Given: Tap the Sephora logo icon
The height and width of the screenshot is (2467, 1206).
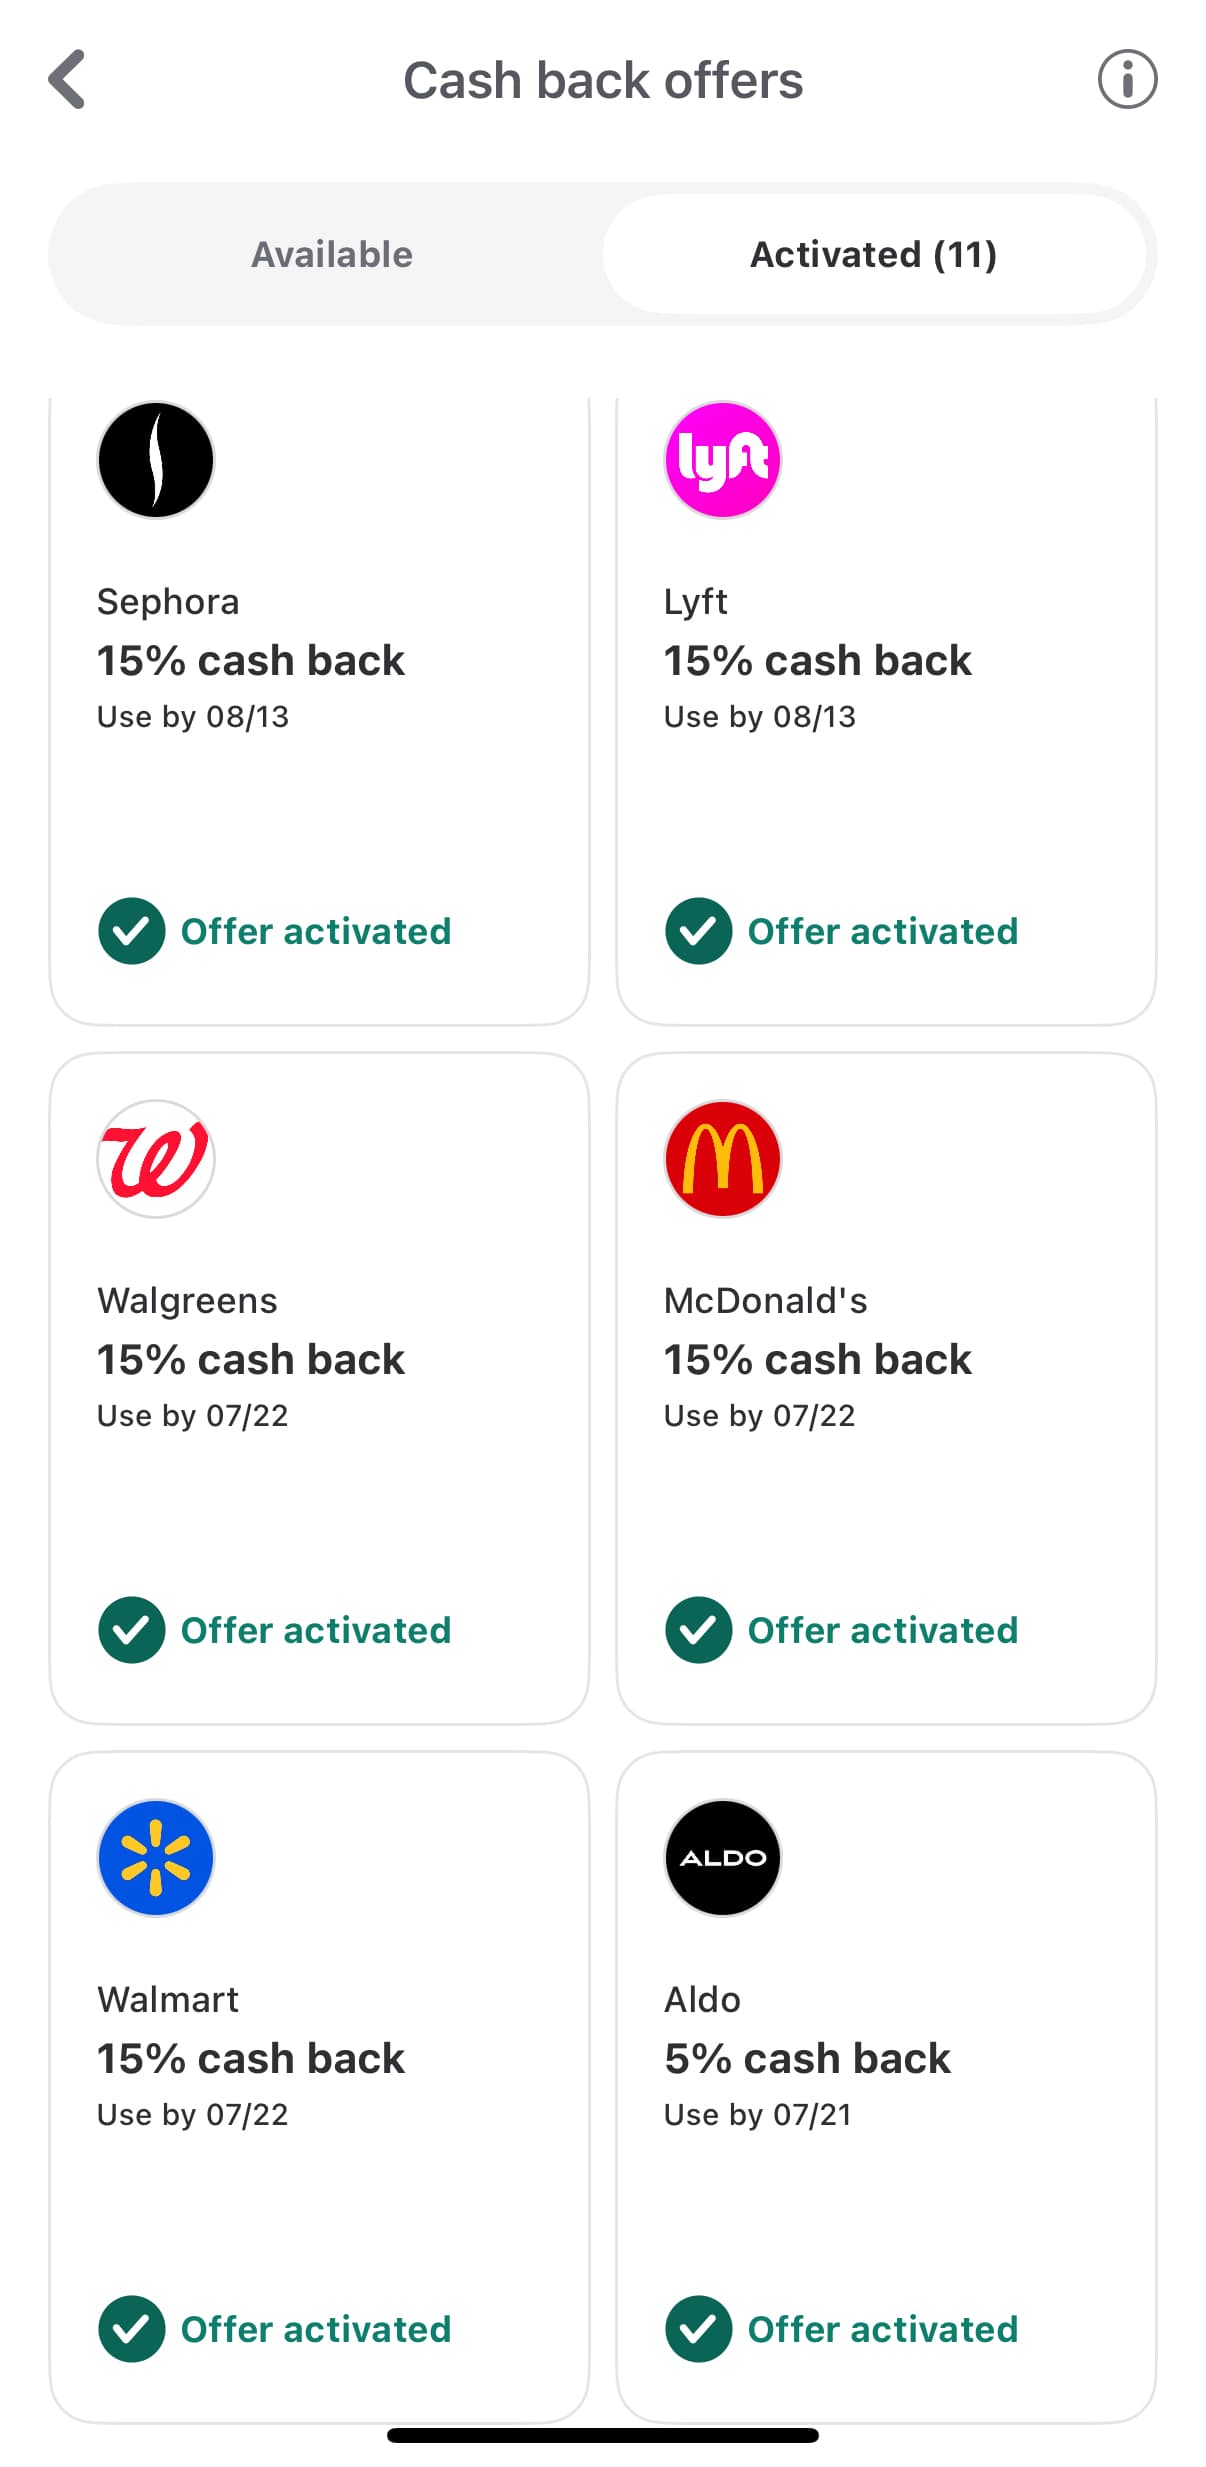Looking at the screenshot, I should [x=156, y=460].
